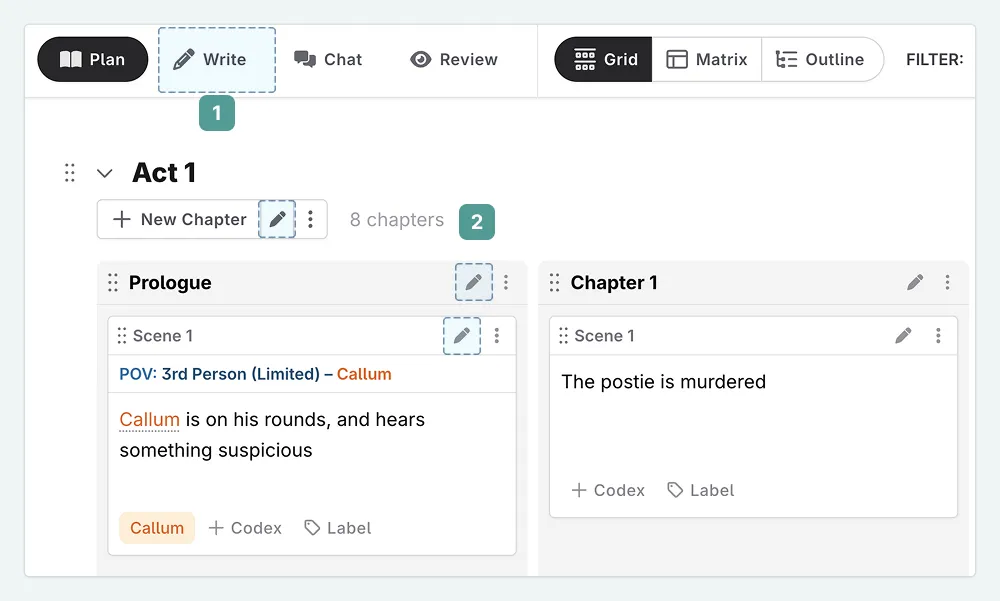1000x601 pixels.
Task: Add a Label to Chapter 1 scene
Action: tap(701, 490)
